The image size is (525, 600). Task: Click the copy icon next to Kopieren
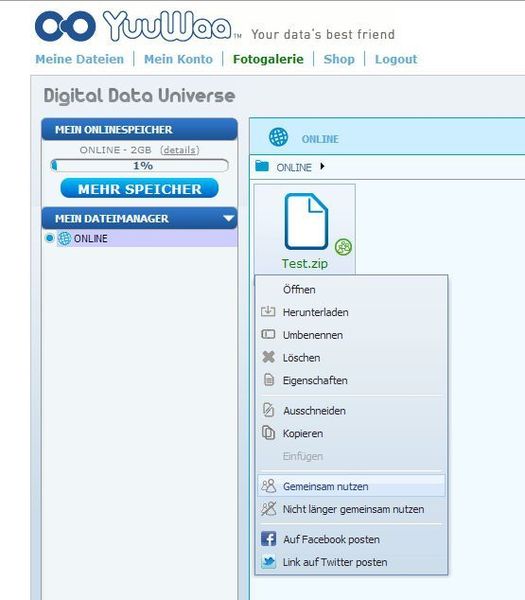tap(268, 433)
